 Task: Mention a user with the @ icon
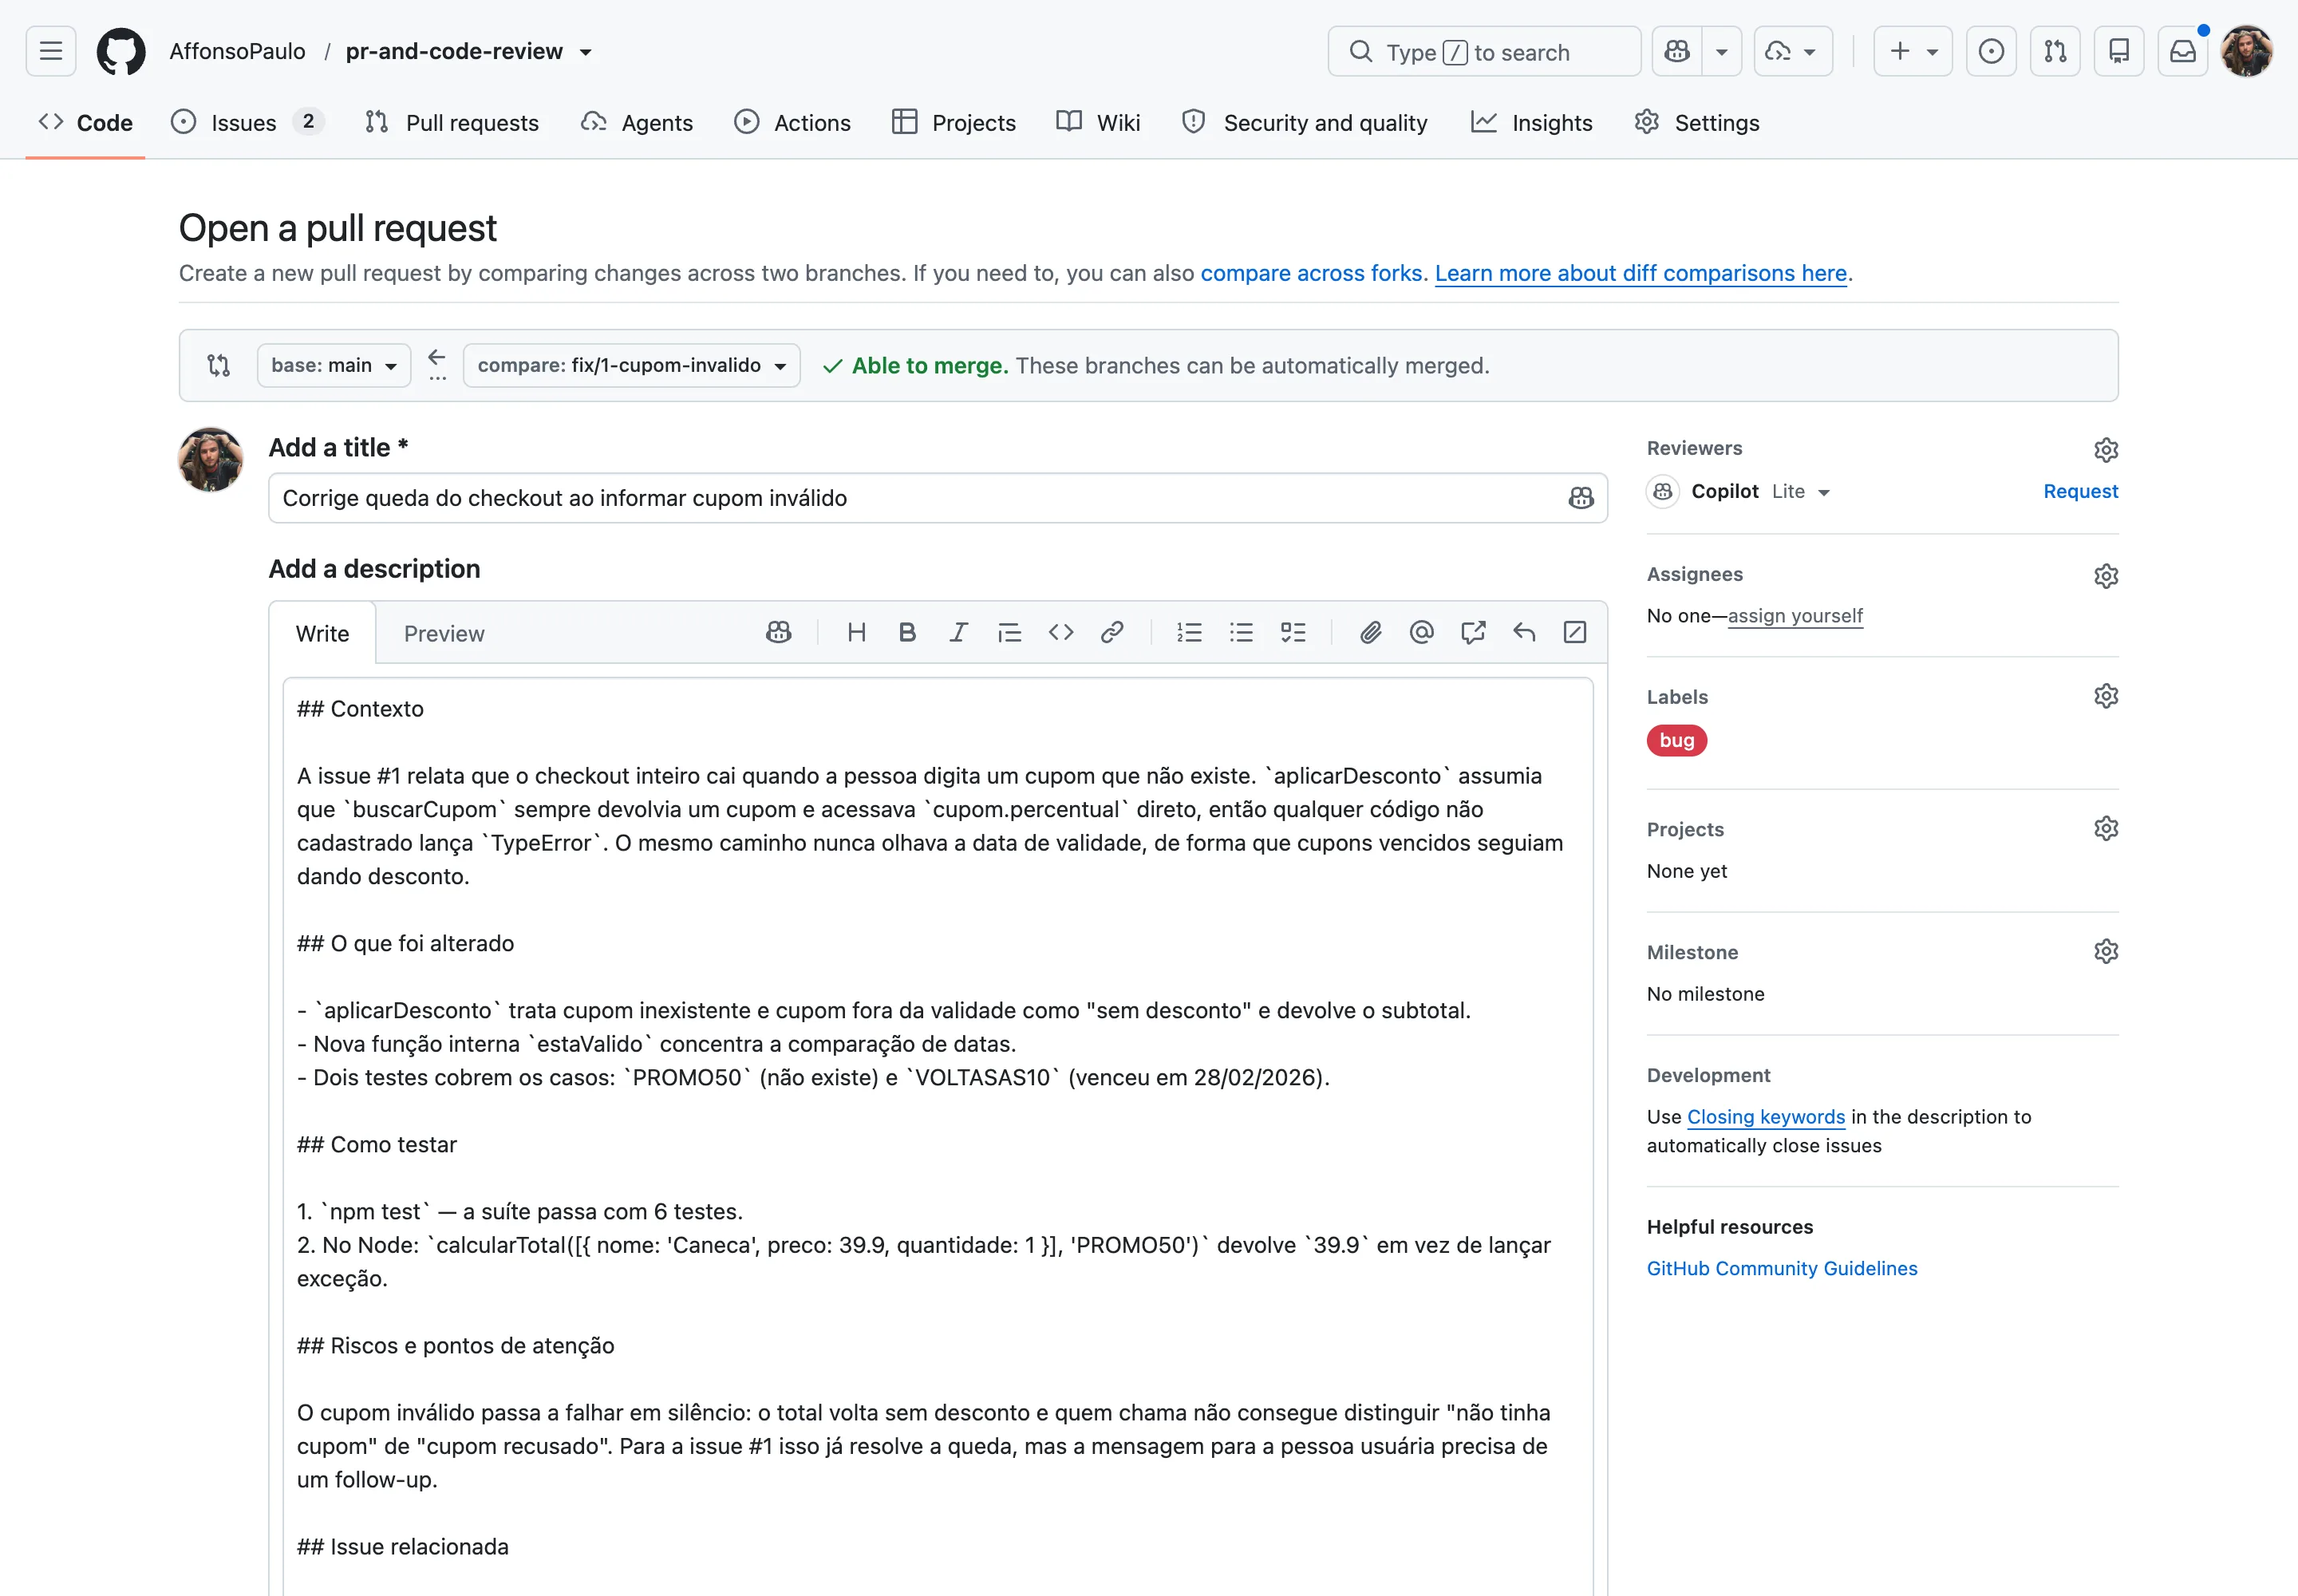1421,632
